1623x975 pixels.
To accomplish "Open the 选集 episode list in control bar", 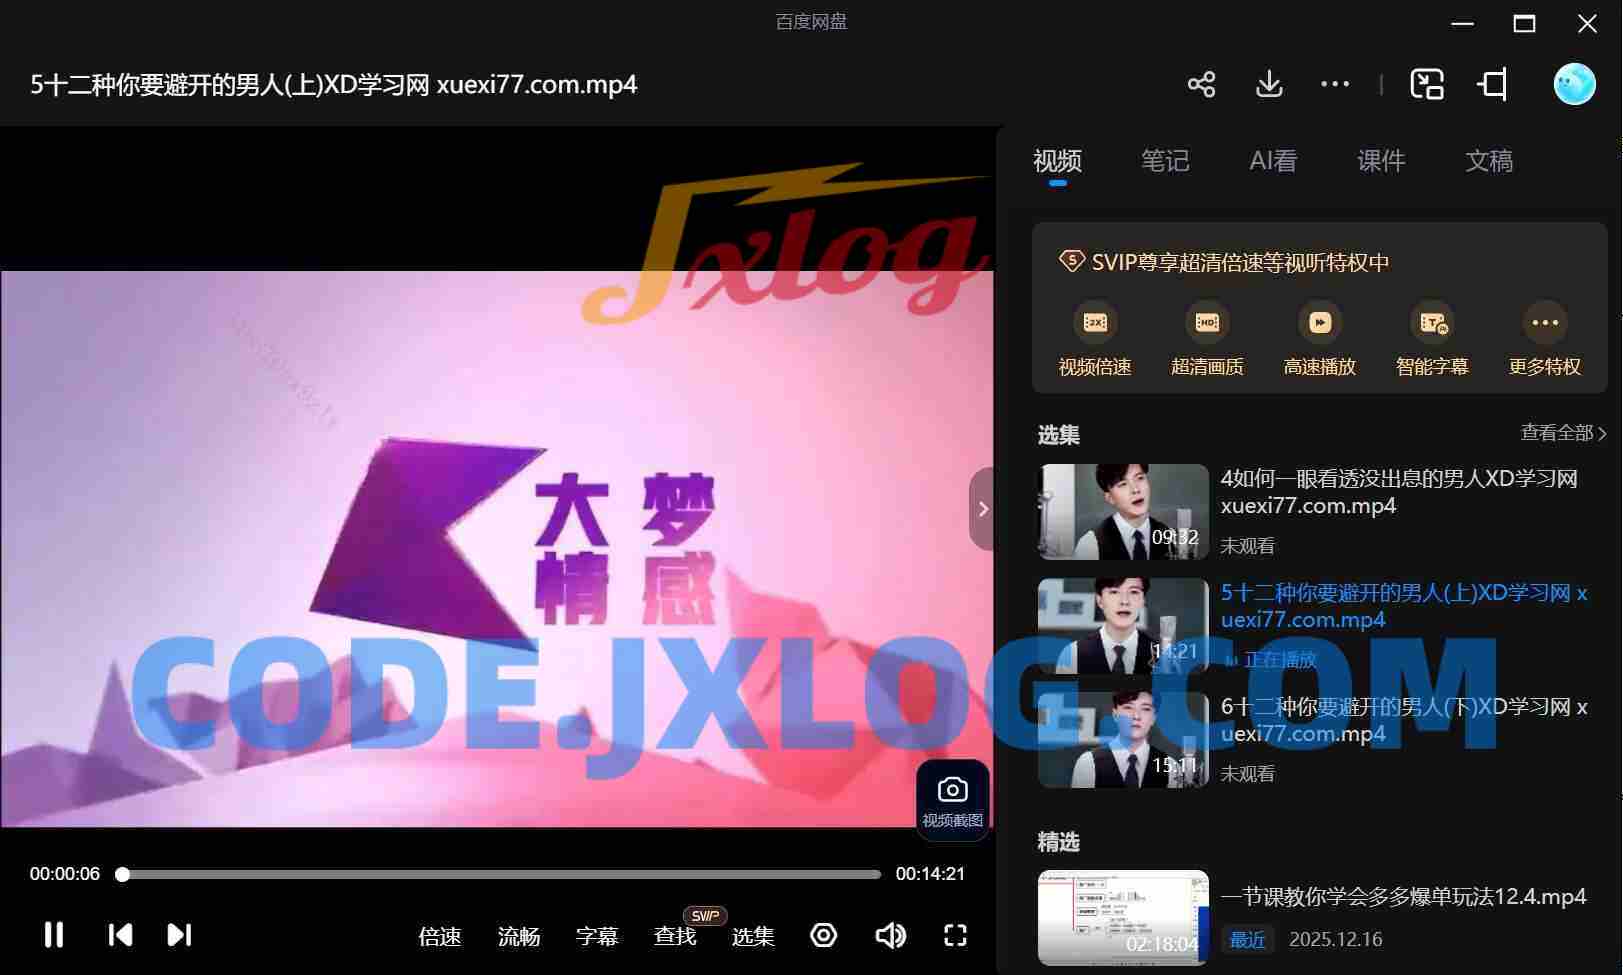I will pyautogui.click(x=753, y=936).
